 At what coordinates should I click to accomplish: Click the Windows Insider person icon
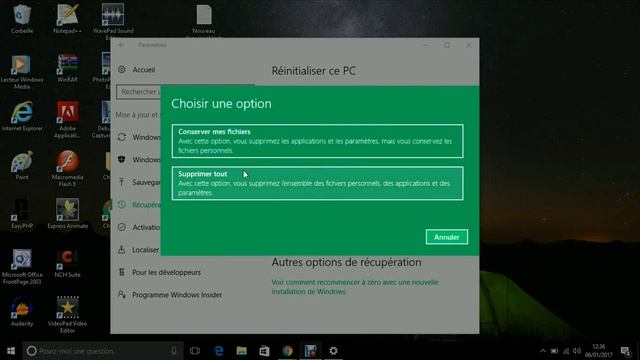[122, 294]
